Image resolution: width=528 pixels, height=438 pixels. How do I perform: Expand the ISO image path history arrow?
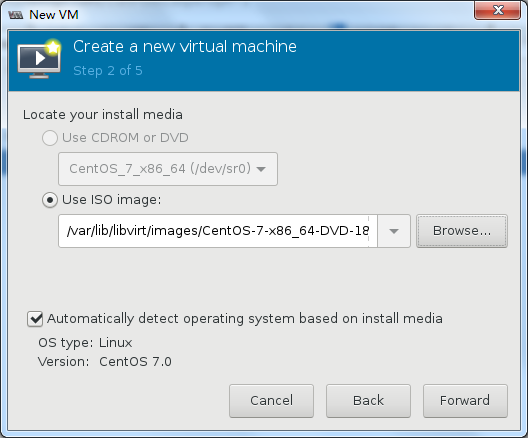click(394, 231)
